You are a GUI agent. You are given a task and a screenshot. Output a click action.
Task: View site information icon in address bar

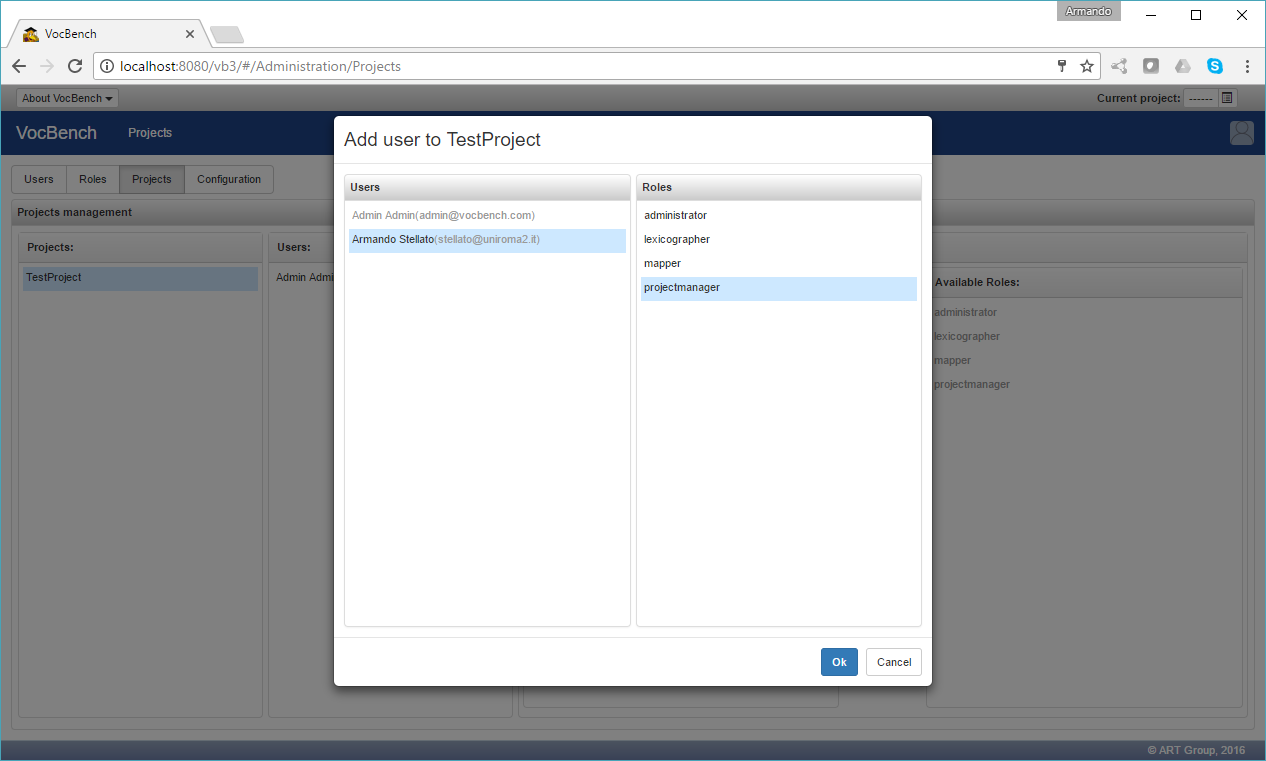108,66
